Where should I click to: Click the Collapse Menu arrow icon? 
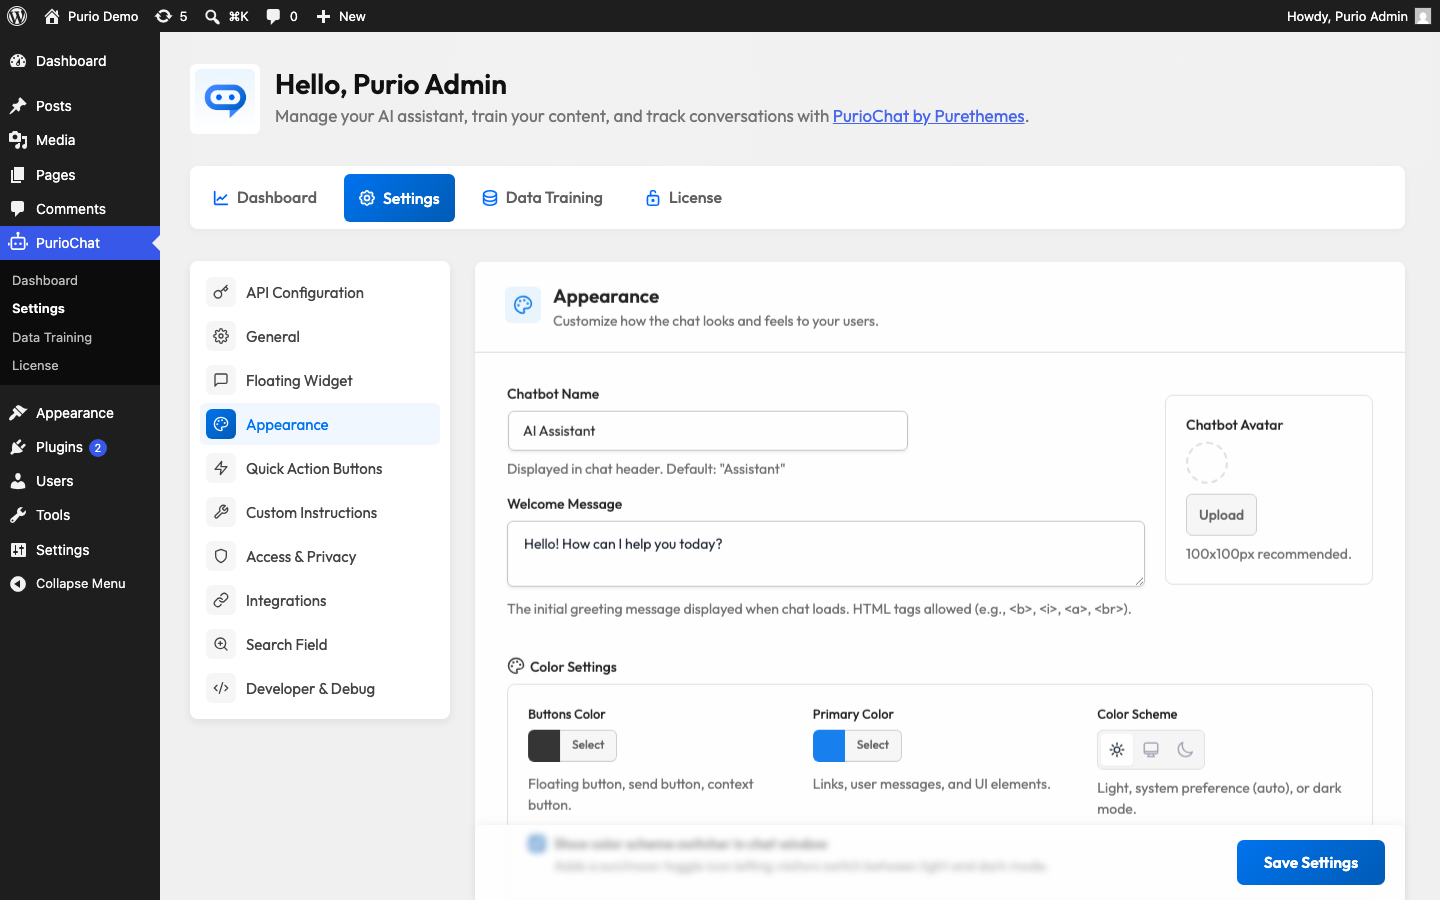pos(18,584)
